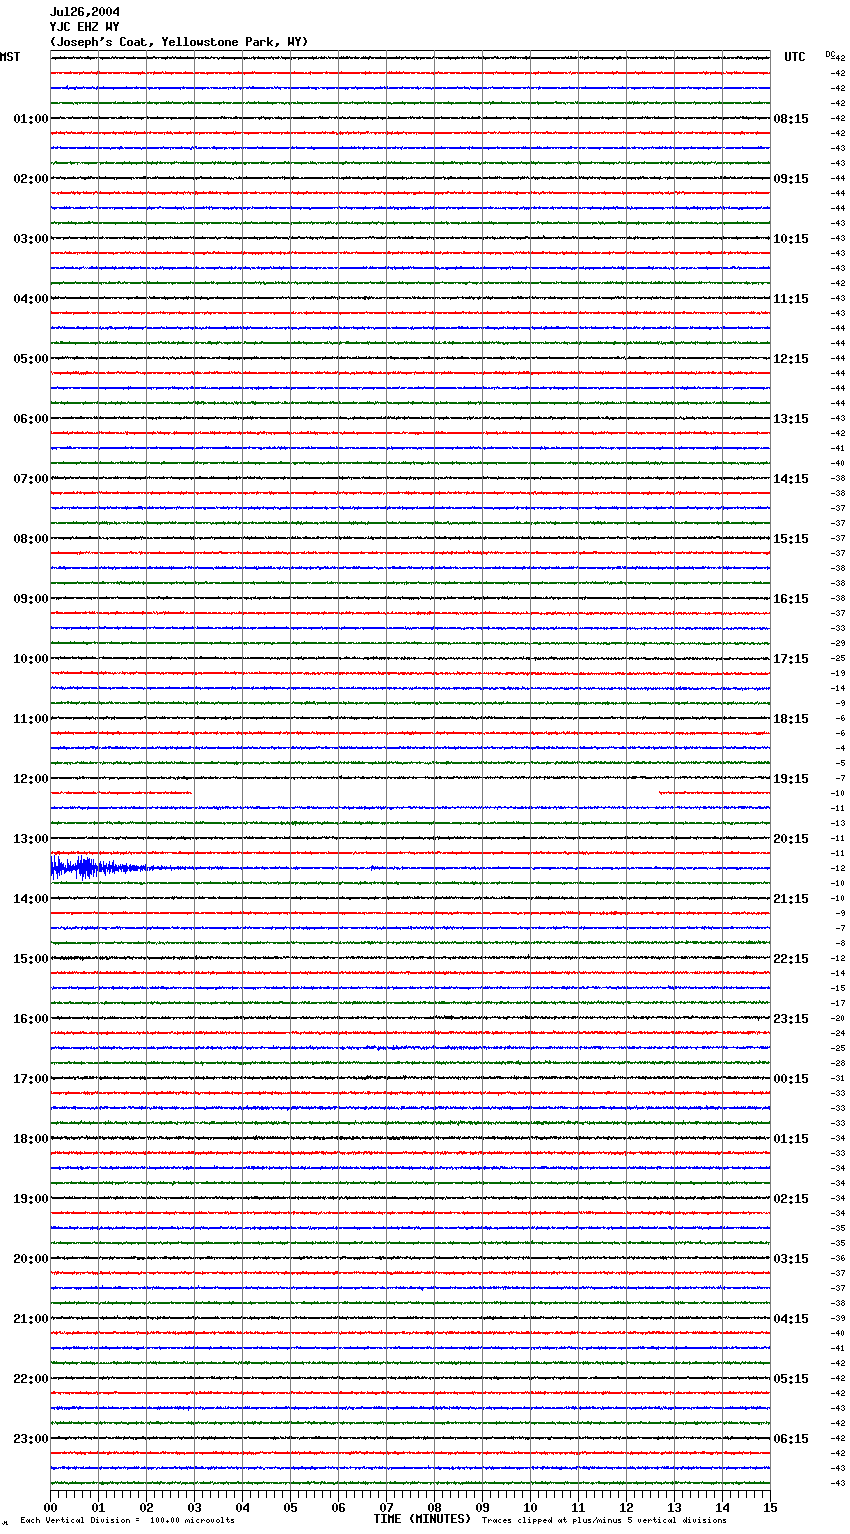Select the 01:00 MST time label
The height and width of the screenshot is (1534, 850).
pyautogui.click(x=31, y=119)
